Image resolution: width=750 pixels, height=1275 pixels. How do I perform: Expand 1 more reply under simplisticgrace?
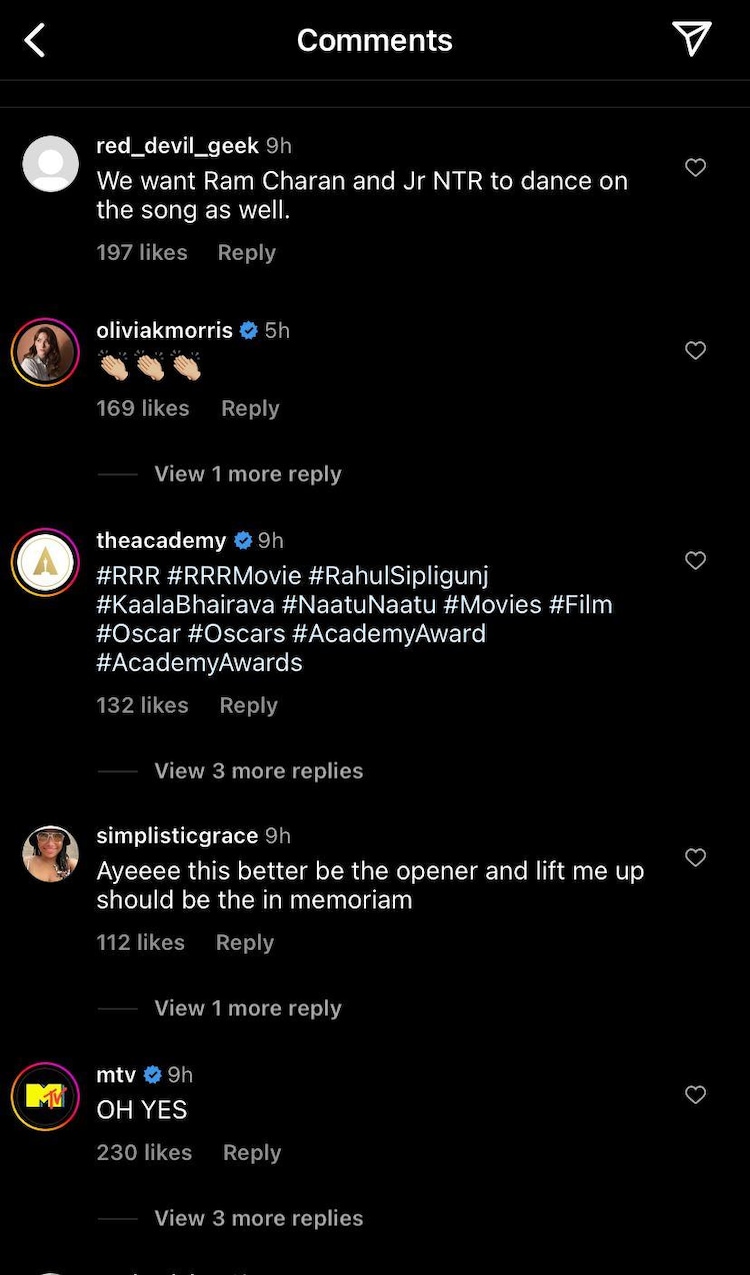coord(247,1008)
